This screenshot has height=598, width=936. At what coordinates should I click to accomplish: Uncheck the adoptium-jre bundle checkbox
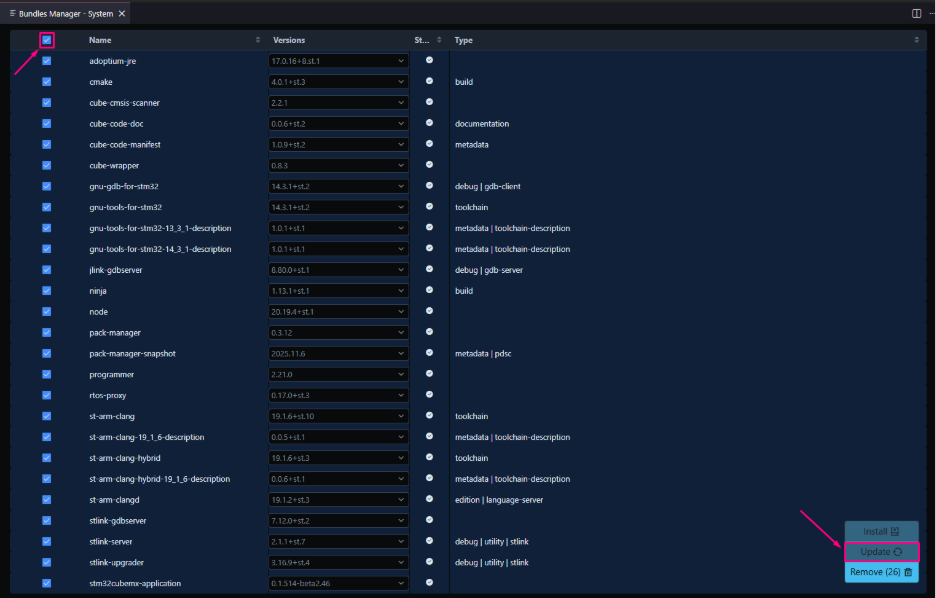47,61
